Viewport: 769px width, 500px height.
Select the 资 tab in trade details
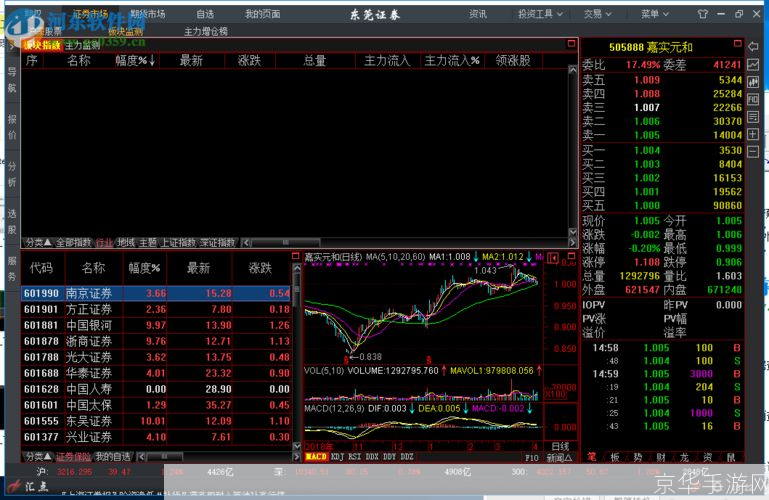[x=708, y=457]
